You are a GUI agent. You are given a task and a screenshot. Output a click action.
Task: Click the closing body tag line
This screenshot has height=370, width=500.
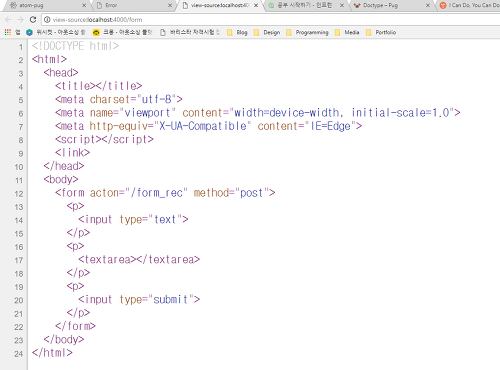click(64, 339)
